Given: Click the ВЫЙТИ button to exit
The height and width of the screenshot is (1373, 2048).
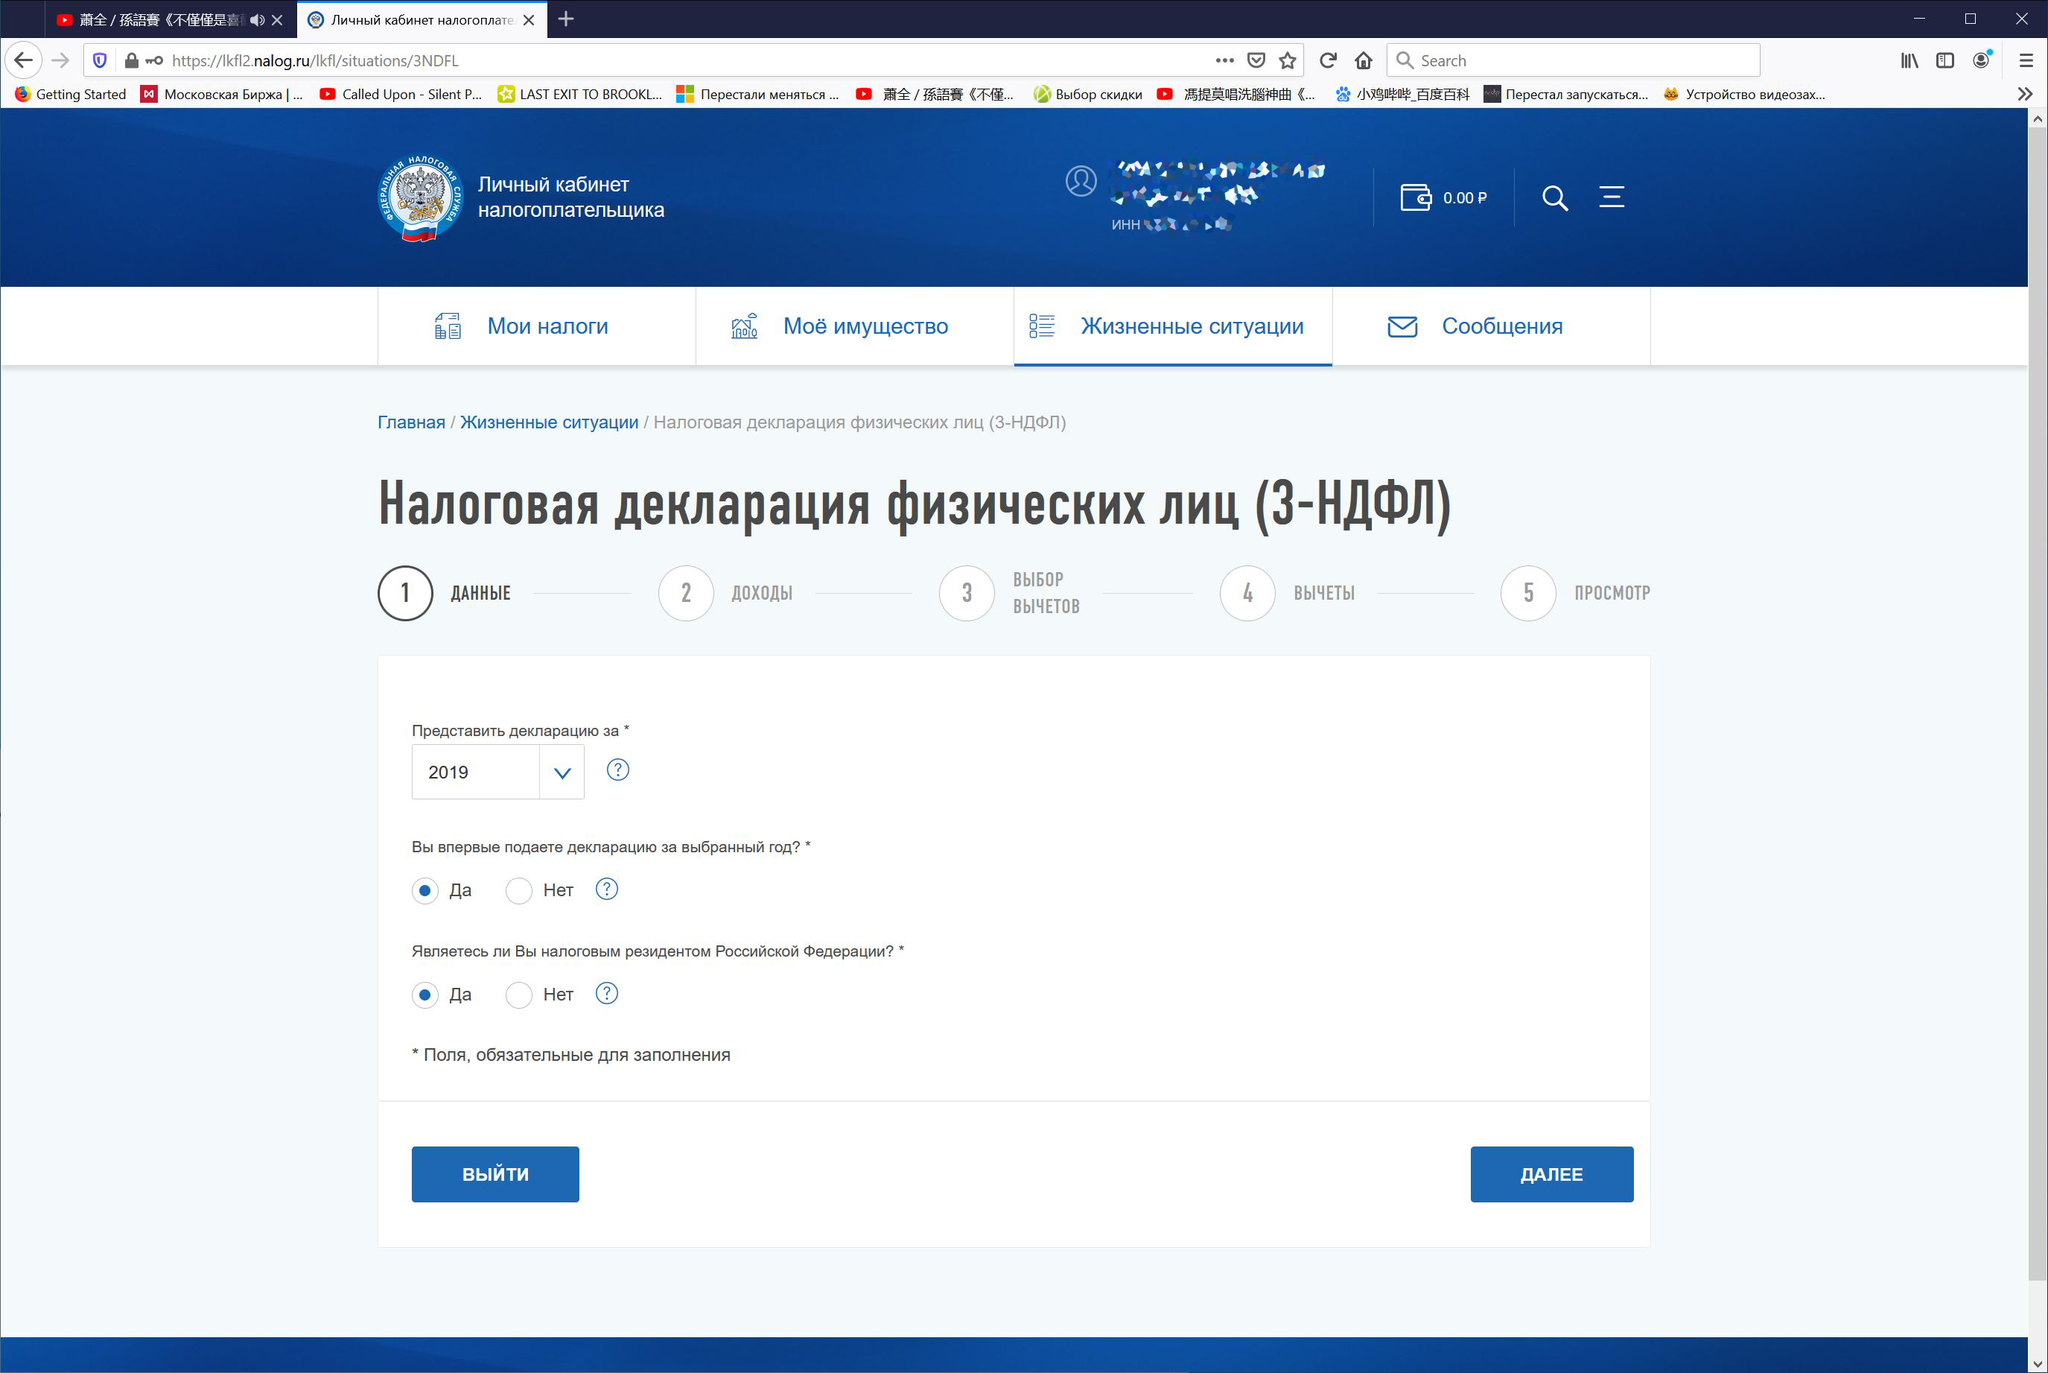Looking at the screenshot, I should click(495, 1172).
